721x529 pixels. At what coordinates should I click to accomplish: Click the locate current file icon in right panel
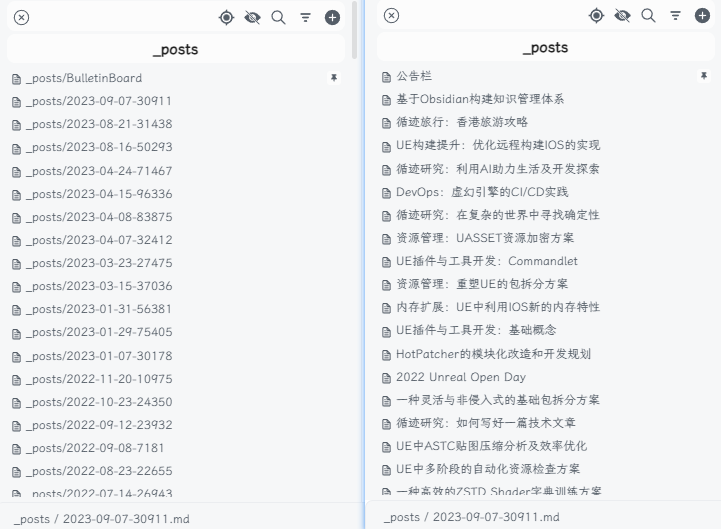point(596,15)
